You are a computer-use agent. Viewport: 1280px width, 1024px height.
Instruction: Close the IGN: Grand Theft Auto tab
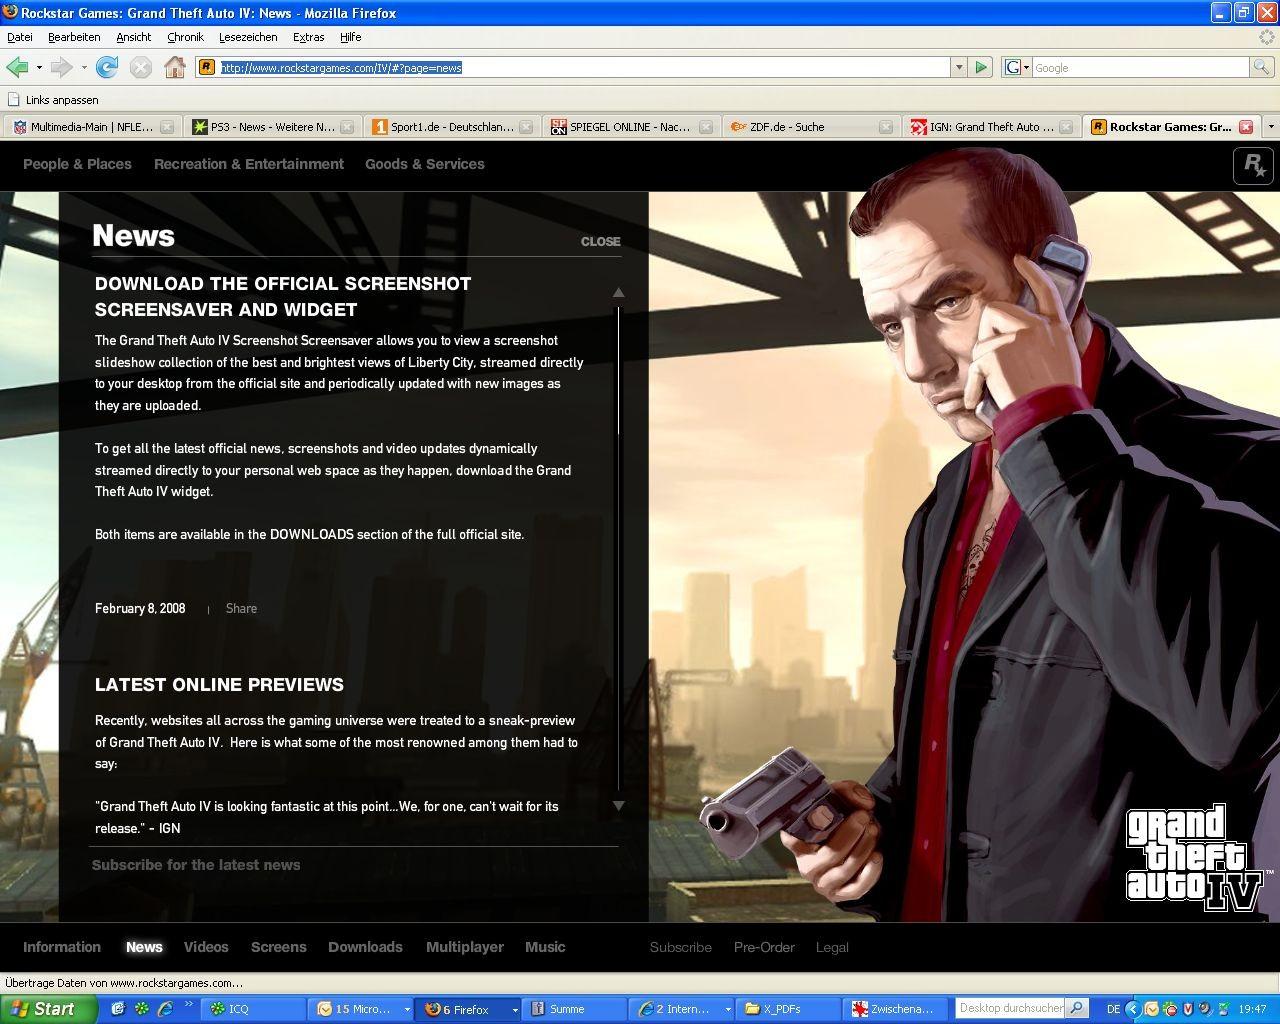point(1066,127)
